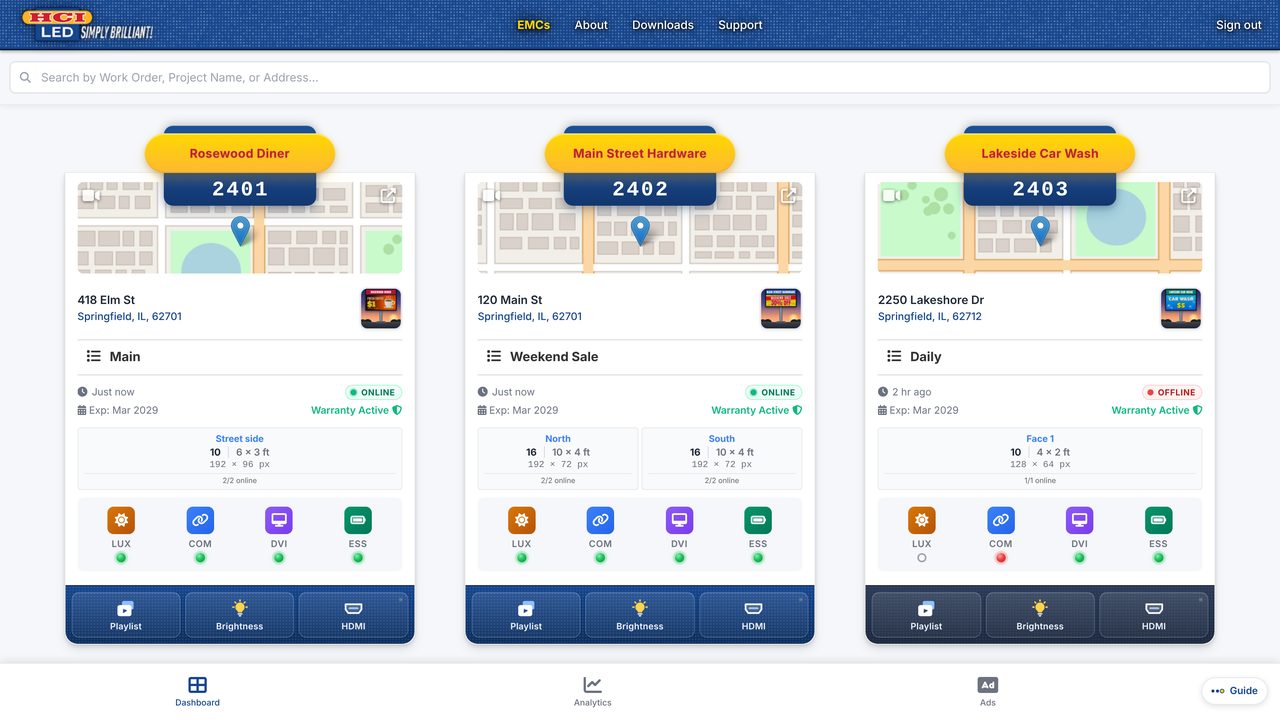Select the EMCs nav item

click(x=533, y=25)
